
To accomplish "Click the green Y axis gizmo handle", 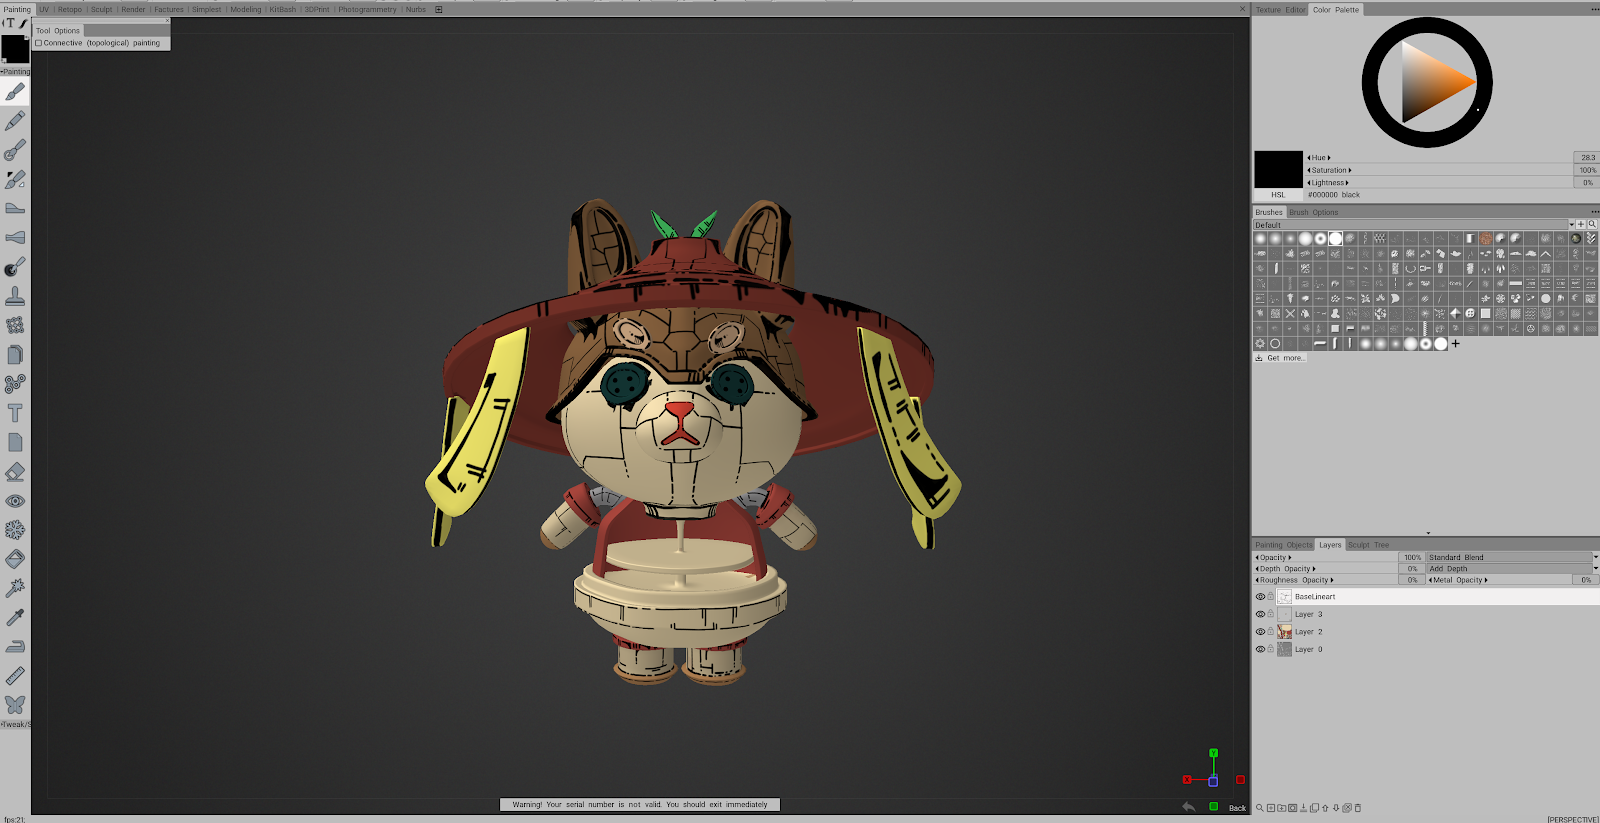I will [1213, 753].
